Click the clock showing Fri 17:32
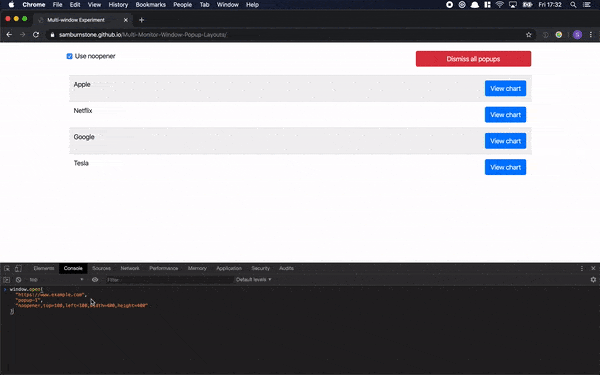The image size is (600, 375). click(550, 5)
